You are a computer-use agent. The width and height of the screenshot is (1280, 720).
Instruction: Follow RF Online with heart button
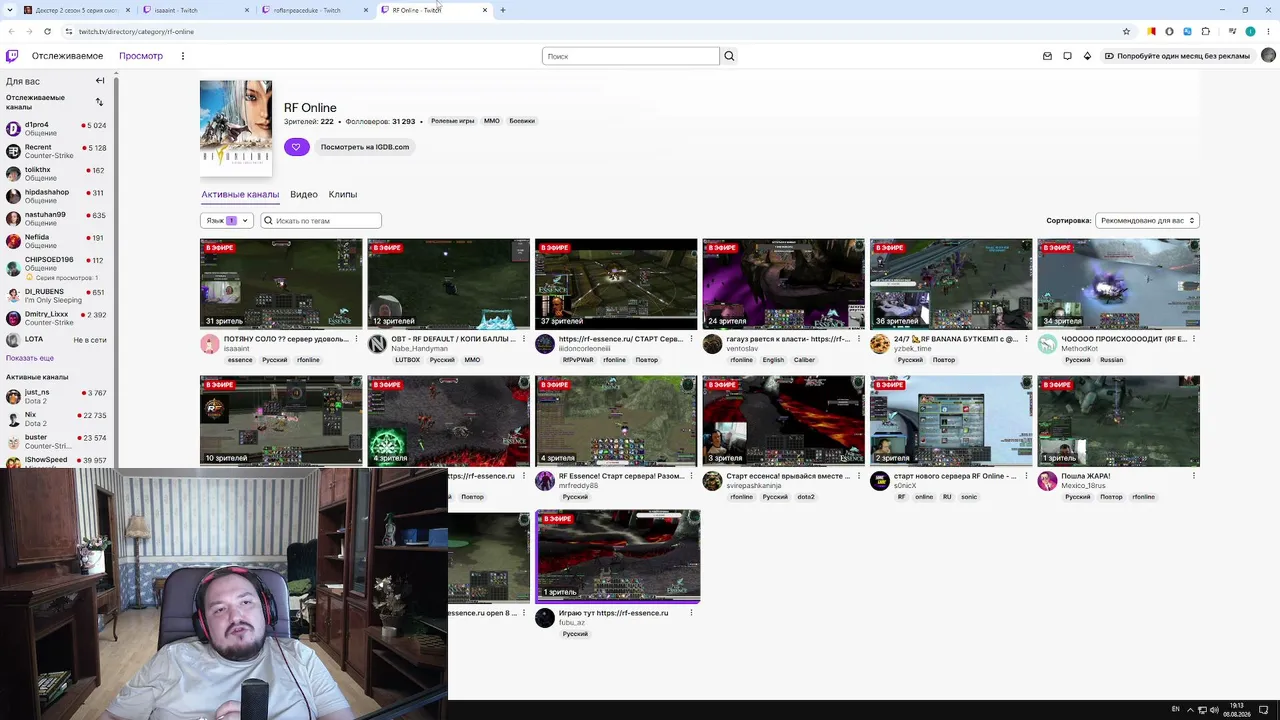click(x=296, y=147)
